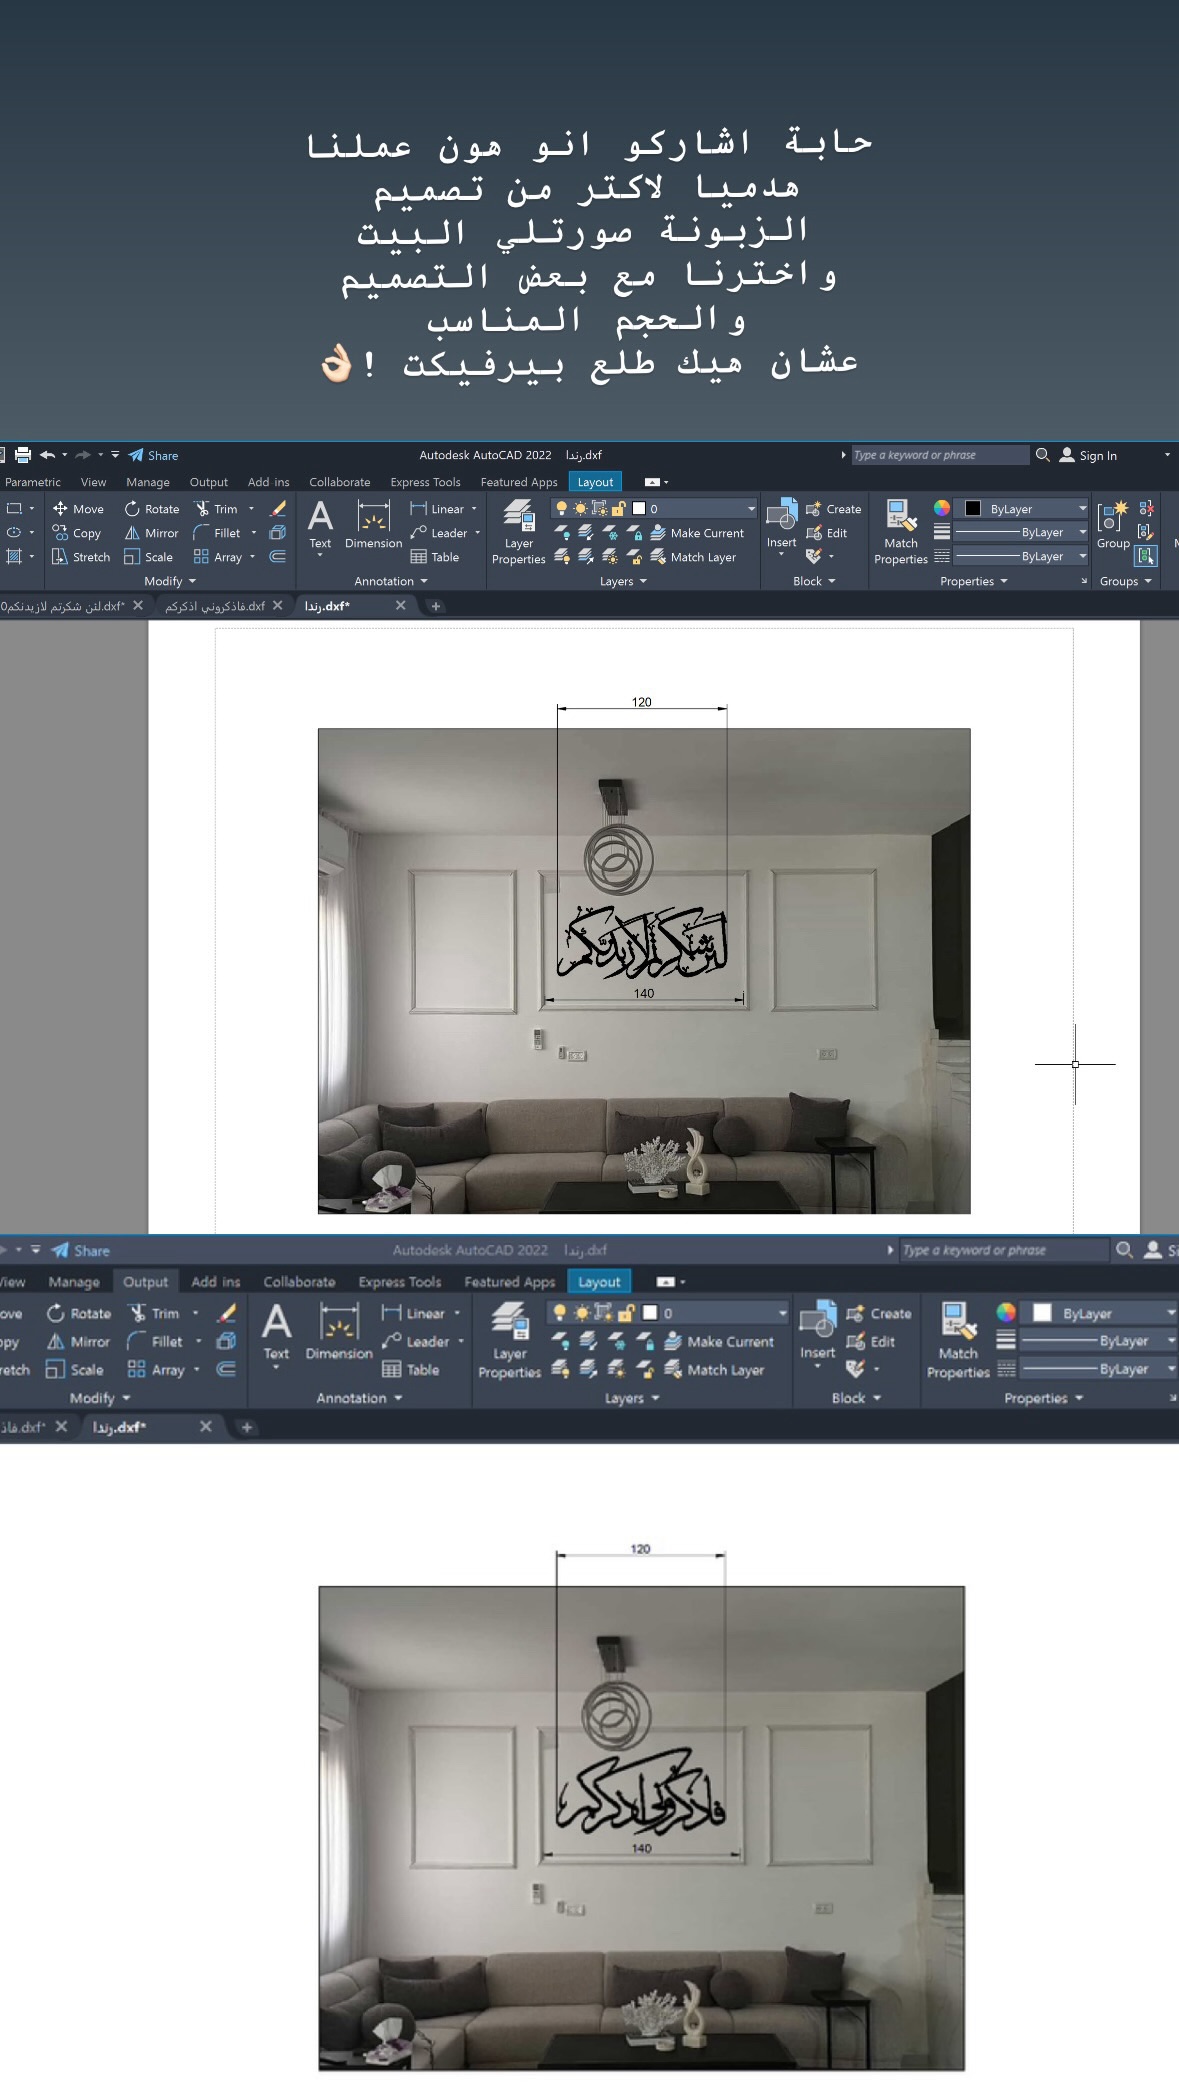Click the Group tool in upper ribbon
1179x2096 pixels.
tap(1113, 525)
